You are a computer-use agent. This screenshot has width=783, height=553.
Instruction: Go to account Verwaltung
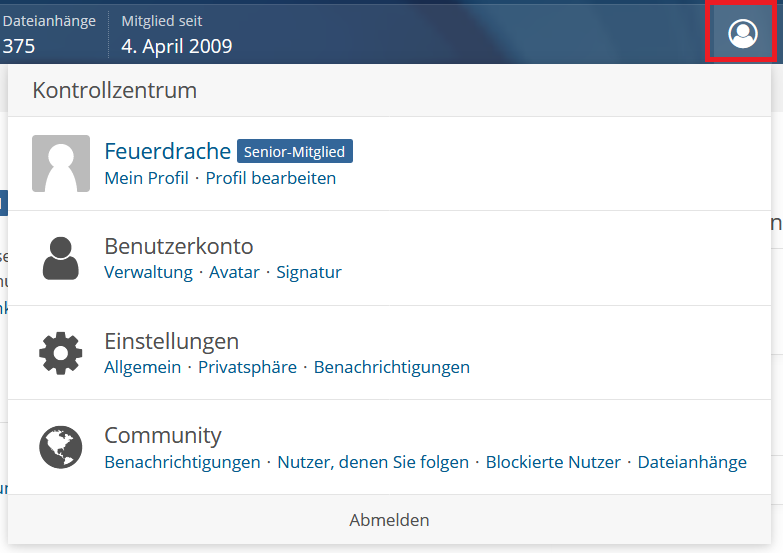tap(148, 272)
